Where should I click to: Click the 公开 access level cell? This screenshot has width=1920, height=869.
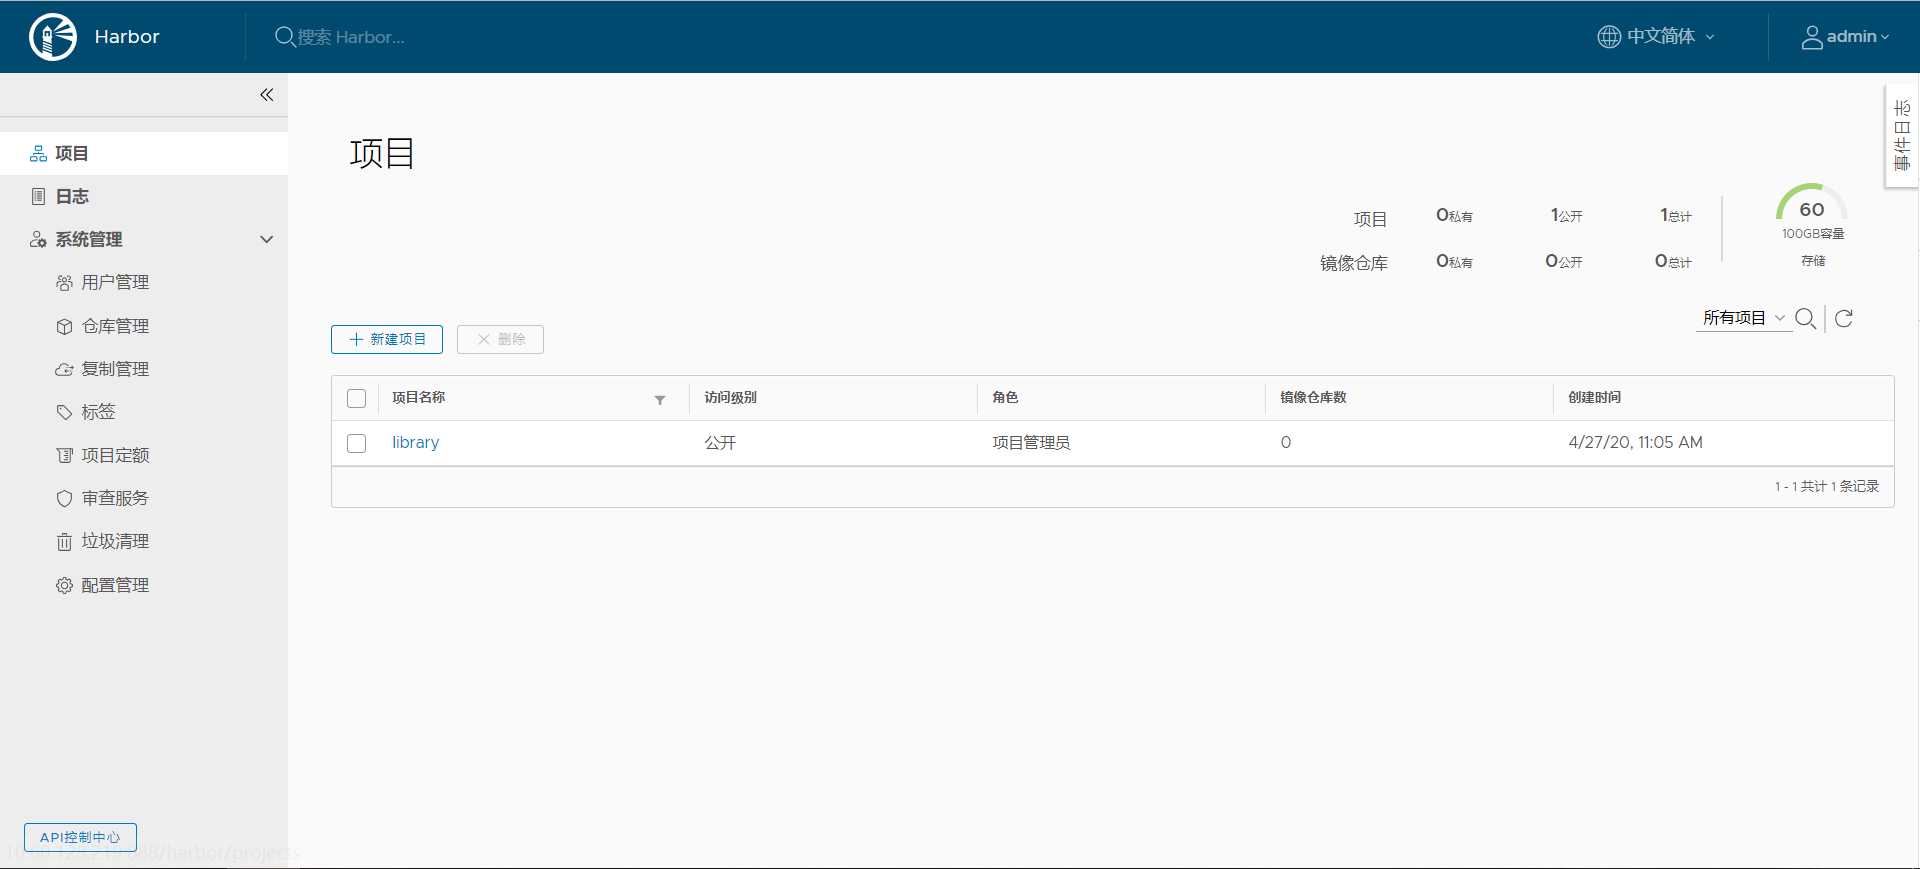click(x=720, y=442)
